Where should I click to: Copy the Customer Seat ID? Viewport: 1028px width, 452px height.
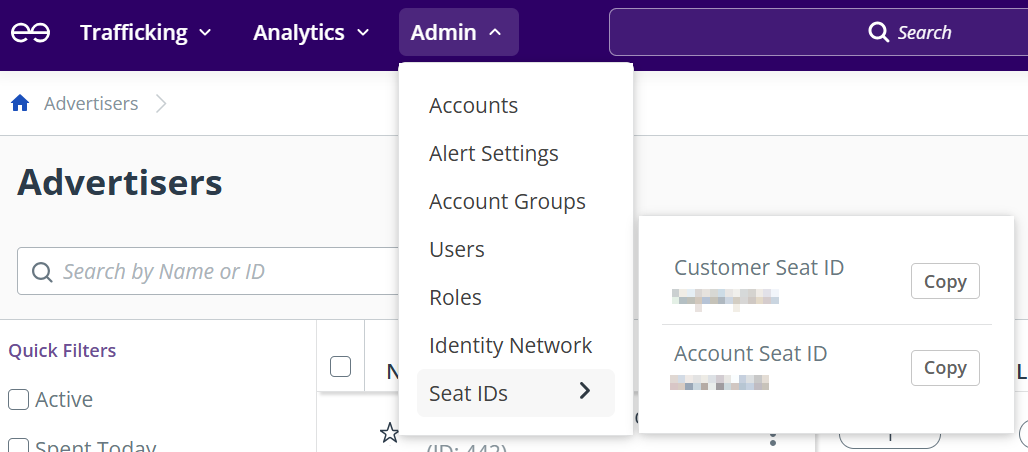coord(944,282)
